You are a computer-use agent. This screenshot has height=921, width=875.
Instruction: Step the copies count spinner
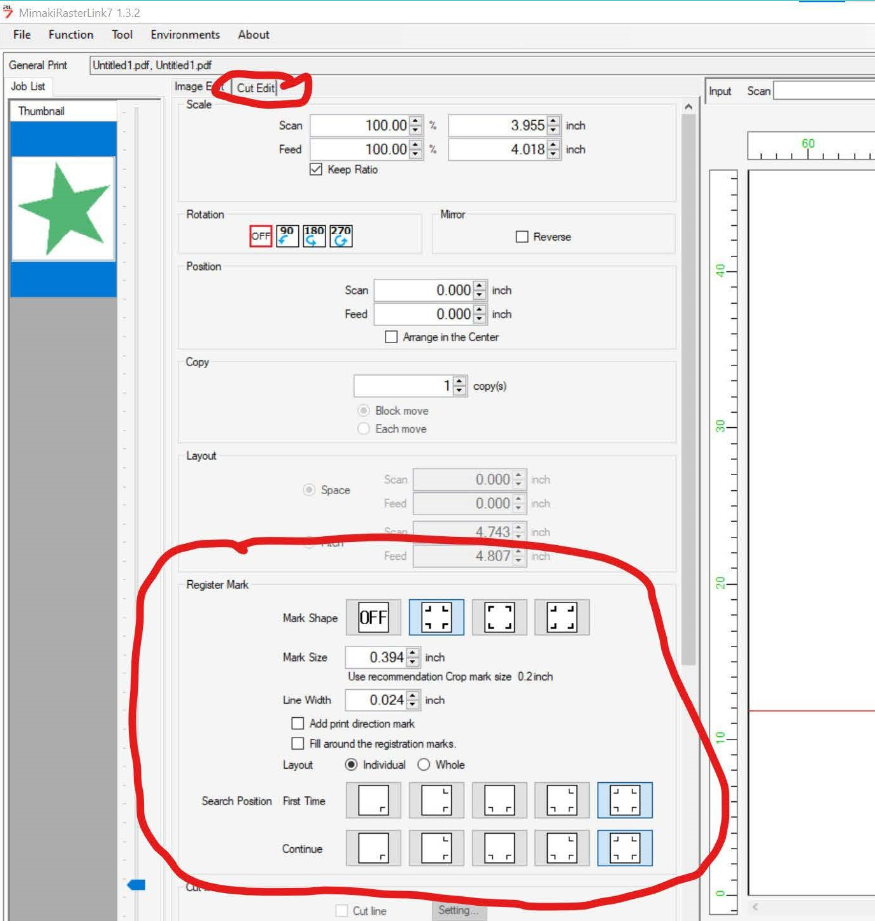point(460,386)
